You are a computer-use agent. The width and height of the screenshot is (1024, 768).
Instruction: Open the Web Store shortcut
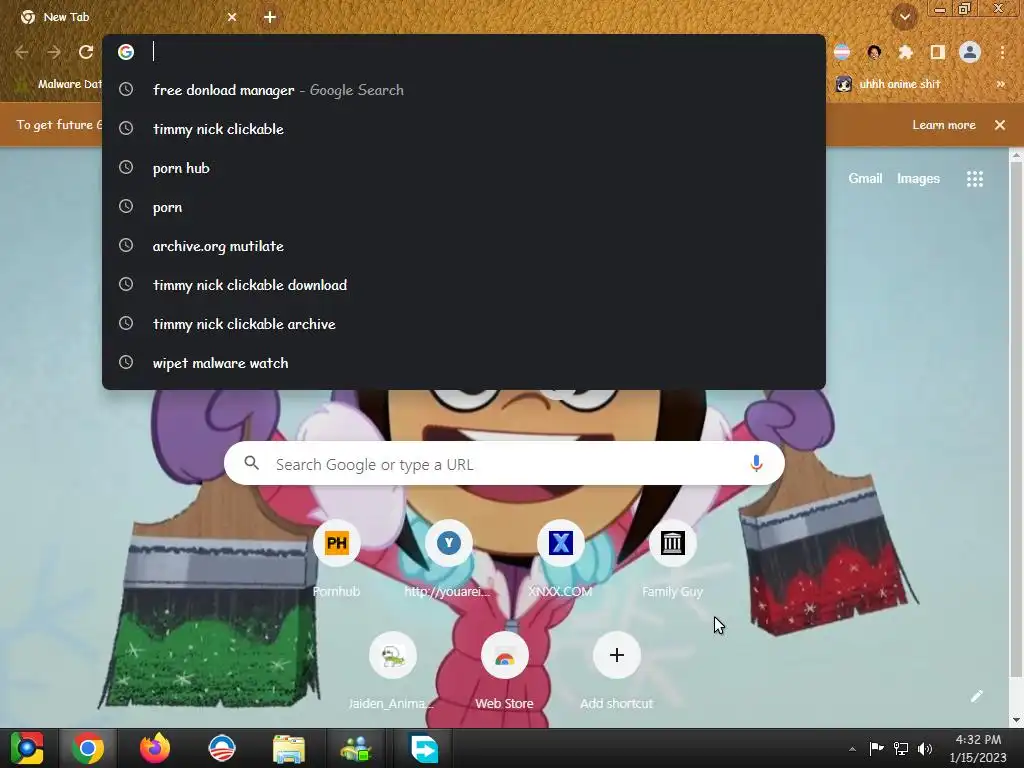point(504,672)
